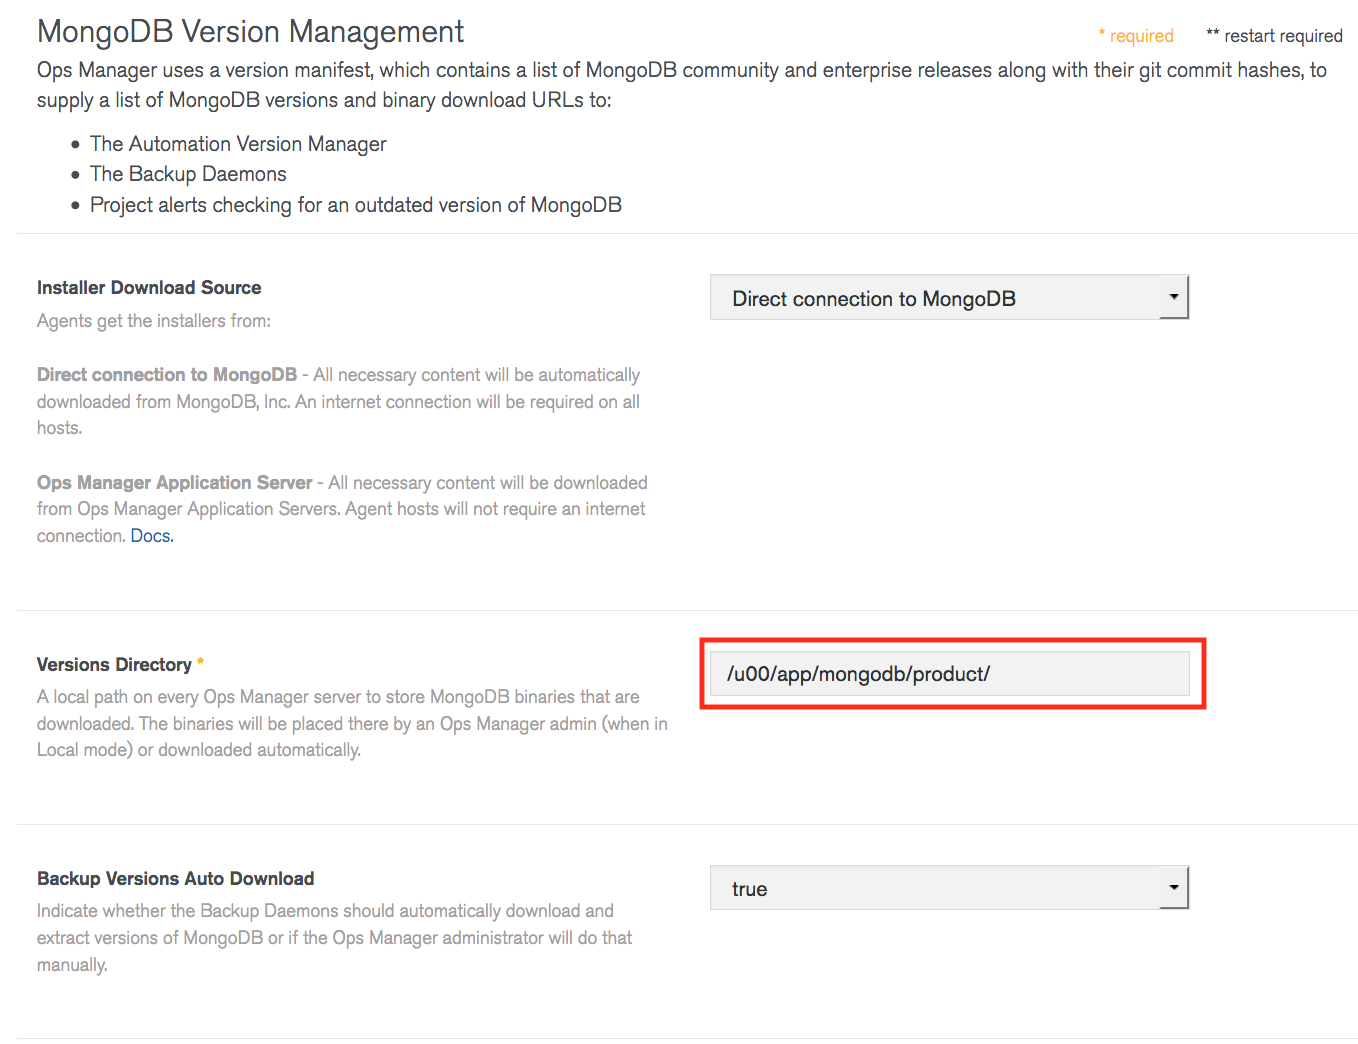Viewport: 1358px width, 1044px height.
Task: Click the Installer Download Source label
Action: tap(149, 288)
